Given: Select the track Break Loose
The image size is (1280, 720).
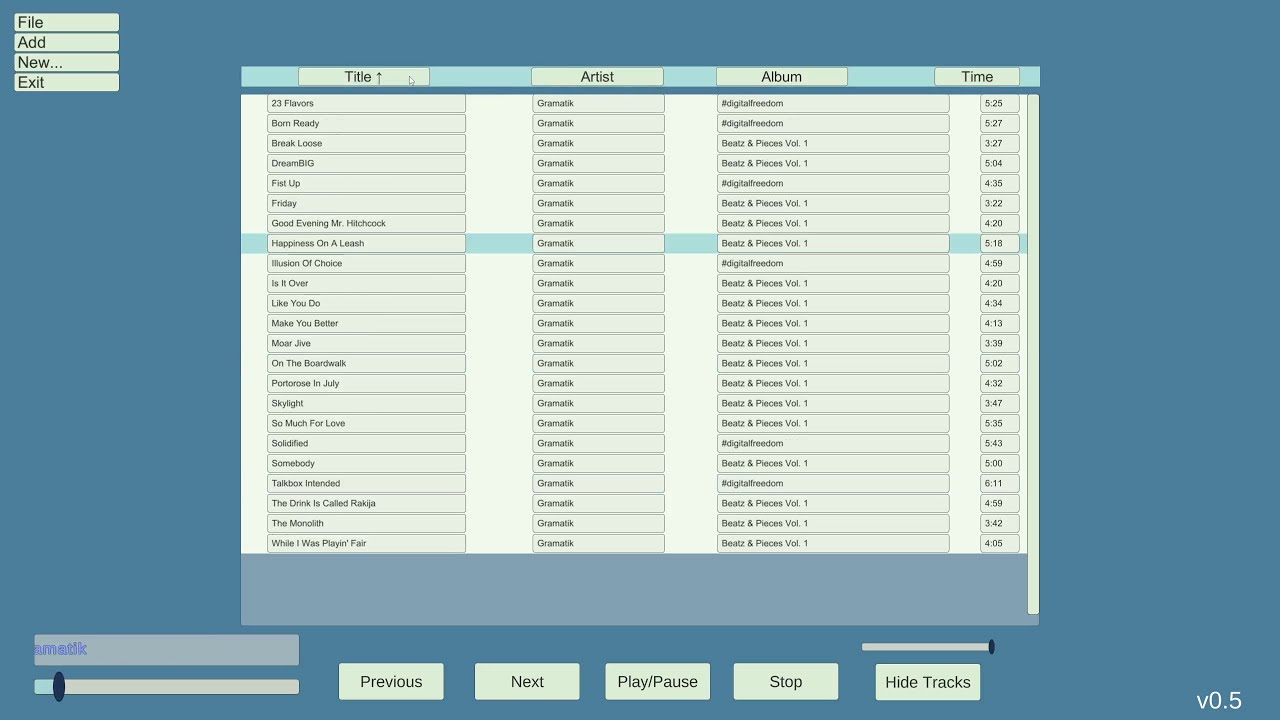Looking at the screenshot, I should (366, 143).
